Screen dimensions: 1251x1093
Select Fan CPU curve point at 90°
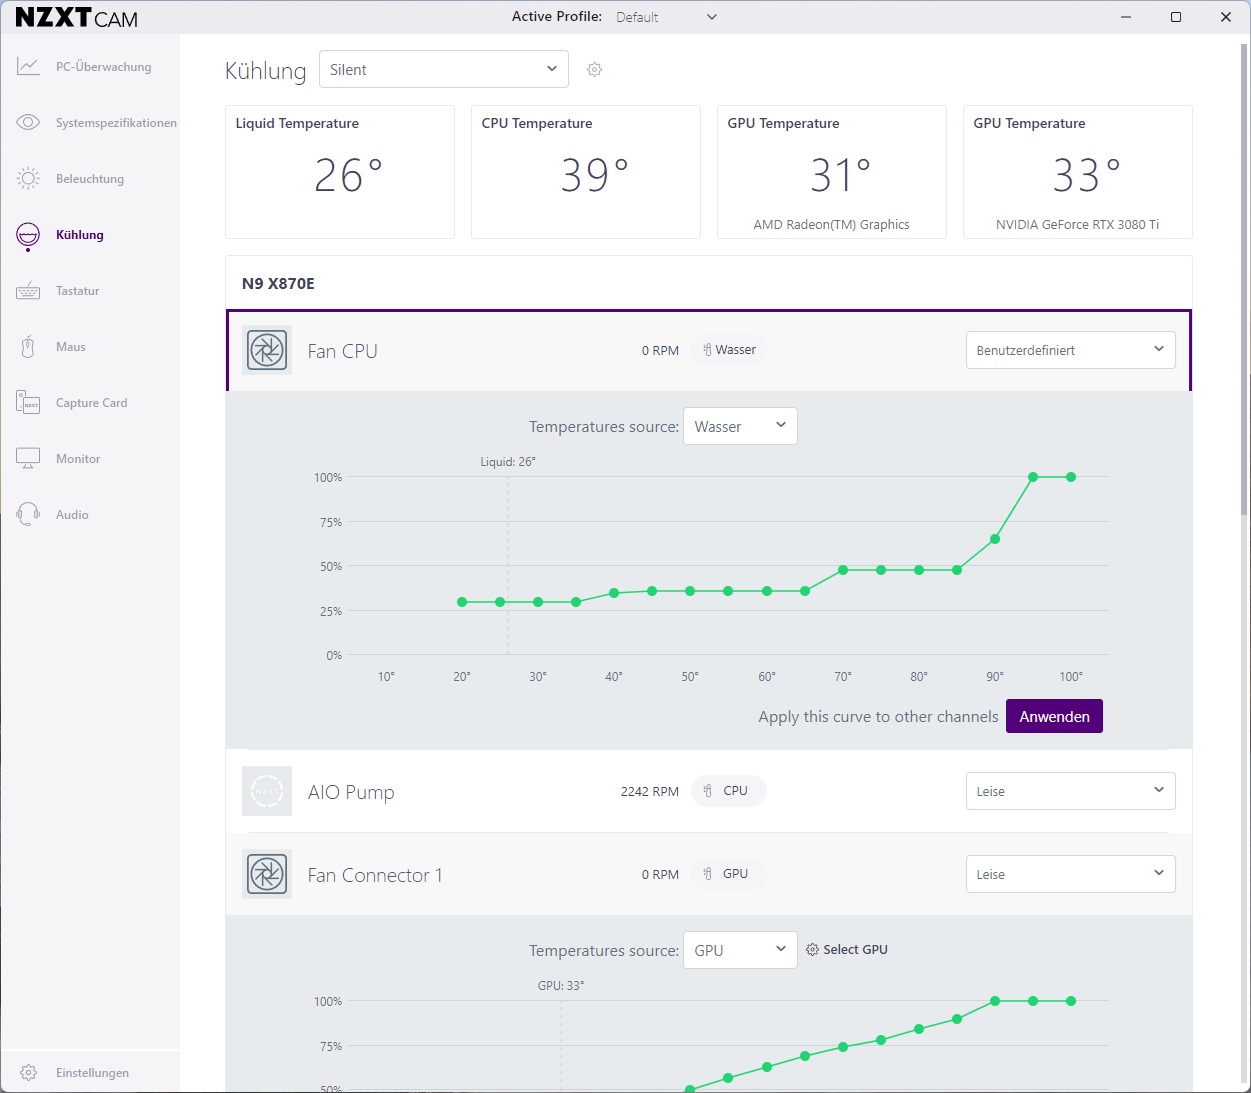point(995,539)
